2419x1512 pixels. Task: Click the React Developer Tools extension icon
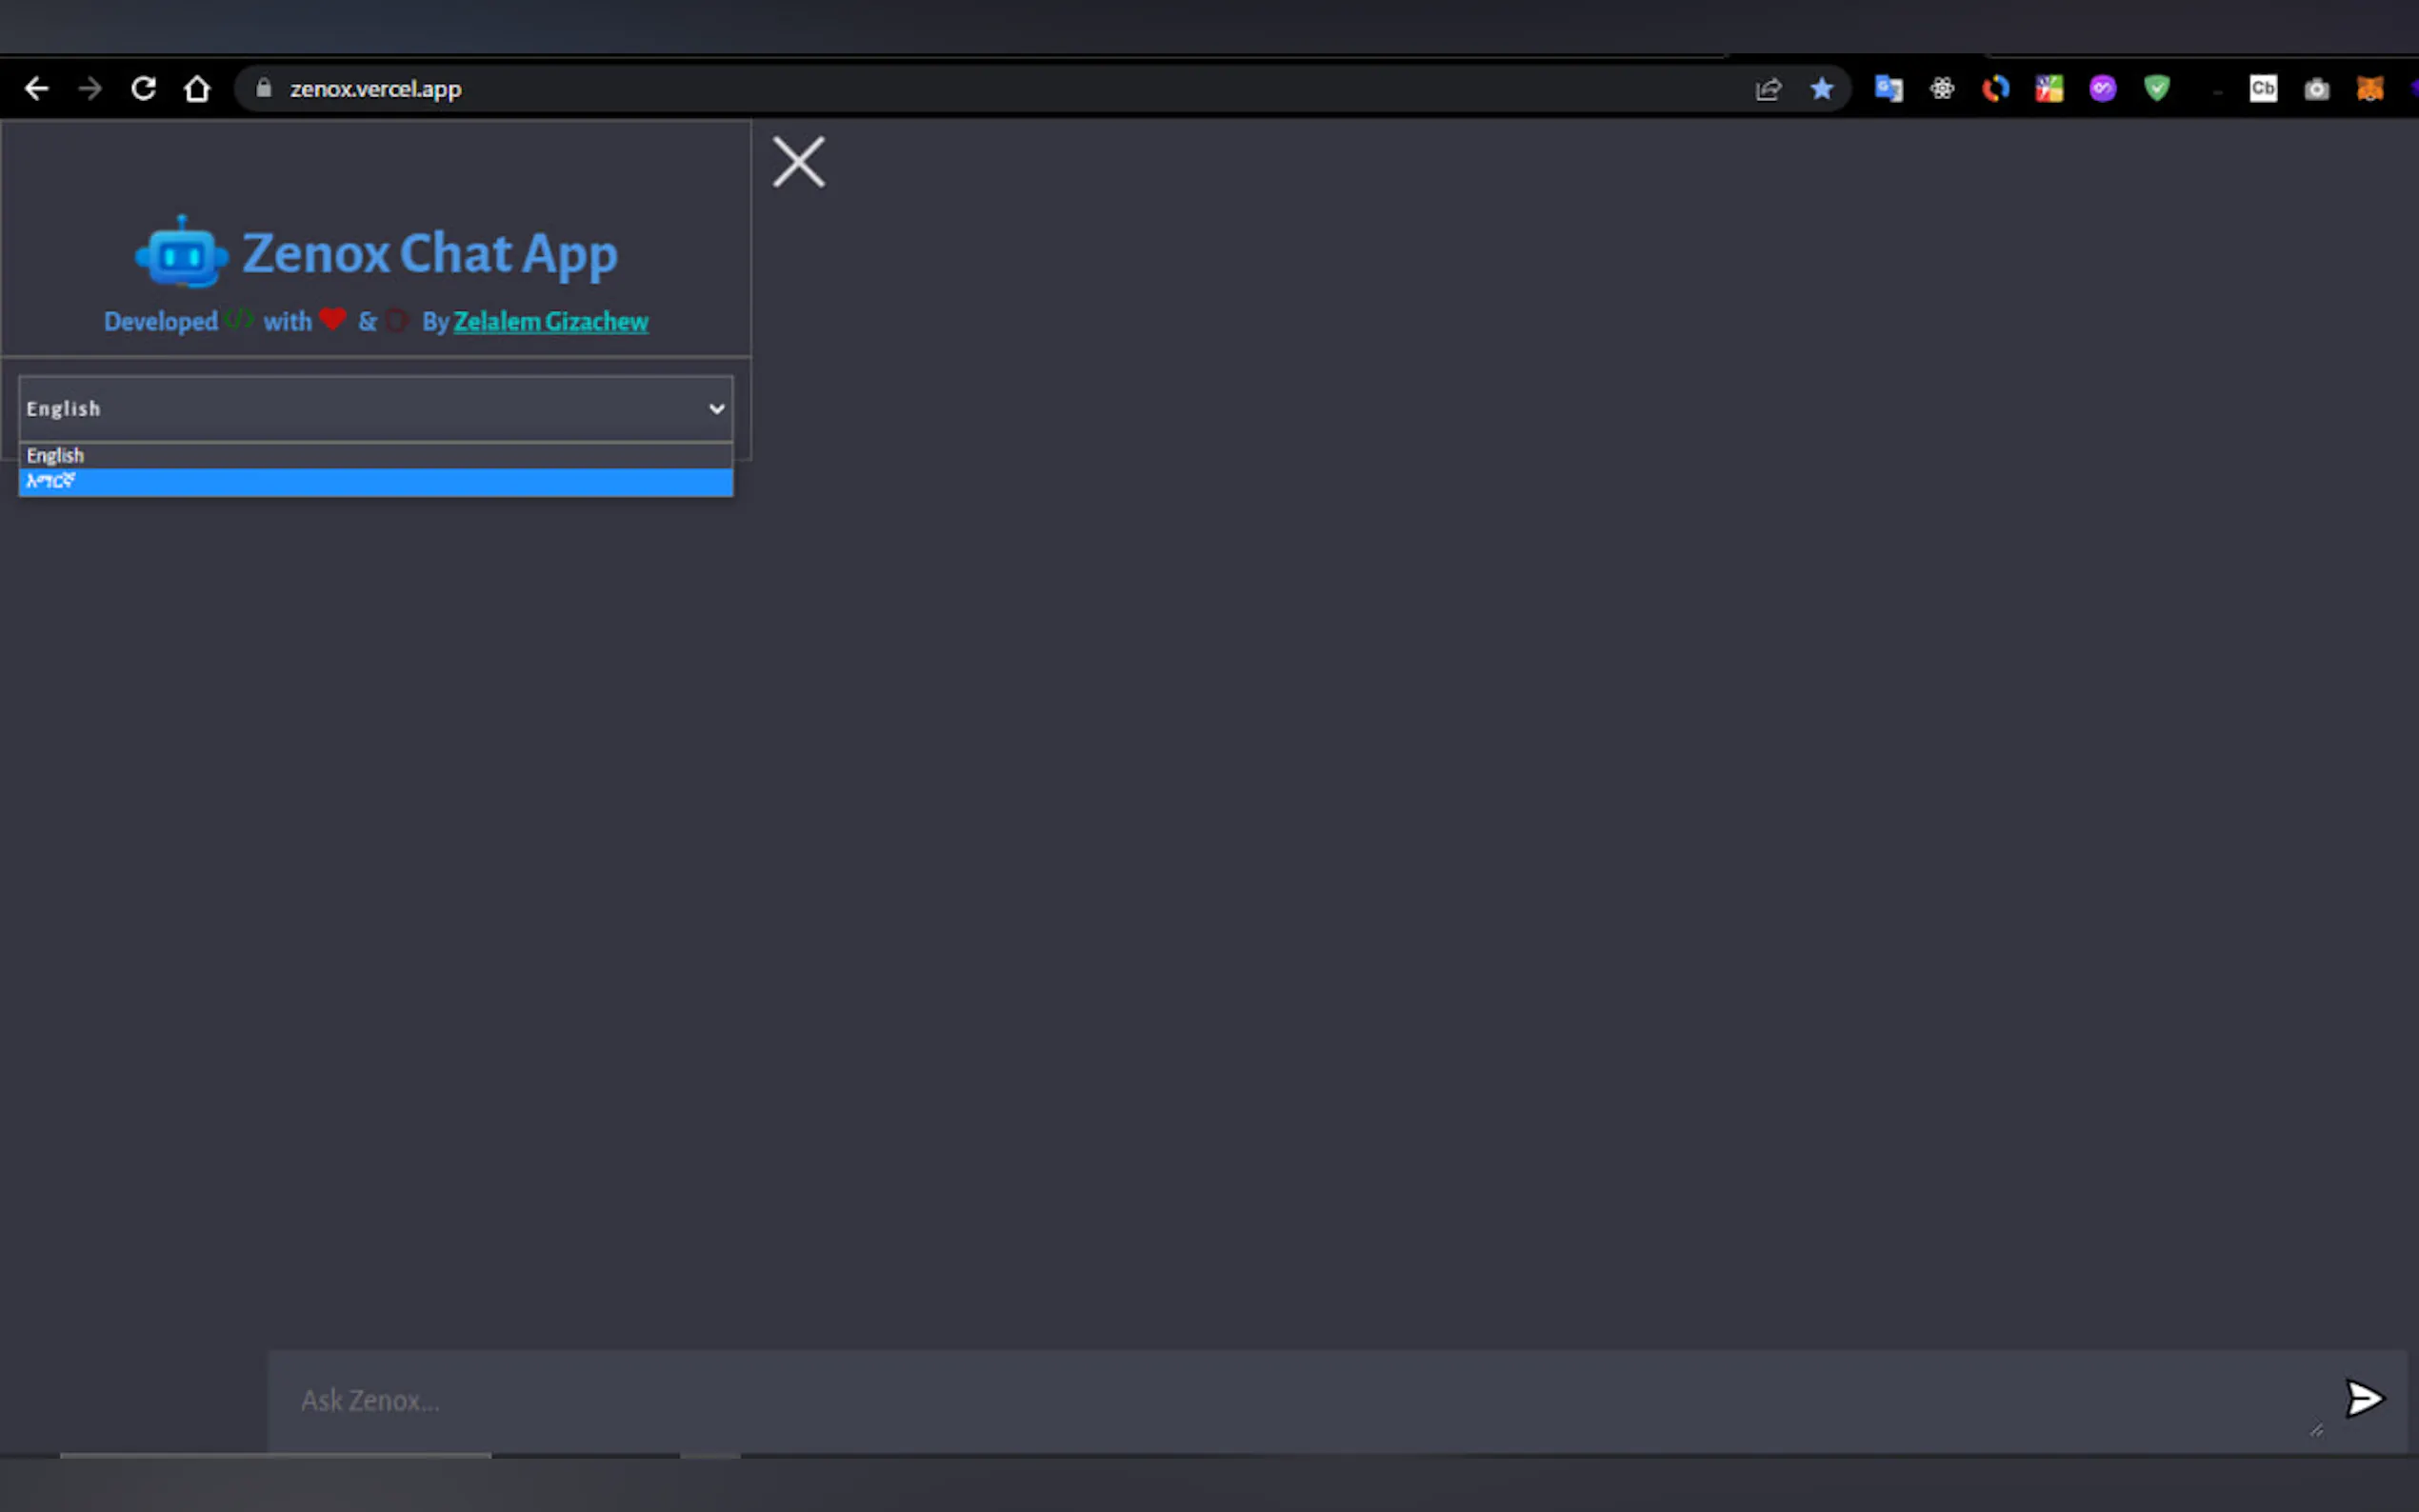[x=1942, y=89]
